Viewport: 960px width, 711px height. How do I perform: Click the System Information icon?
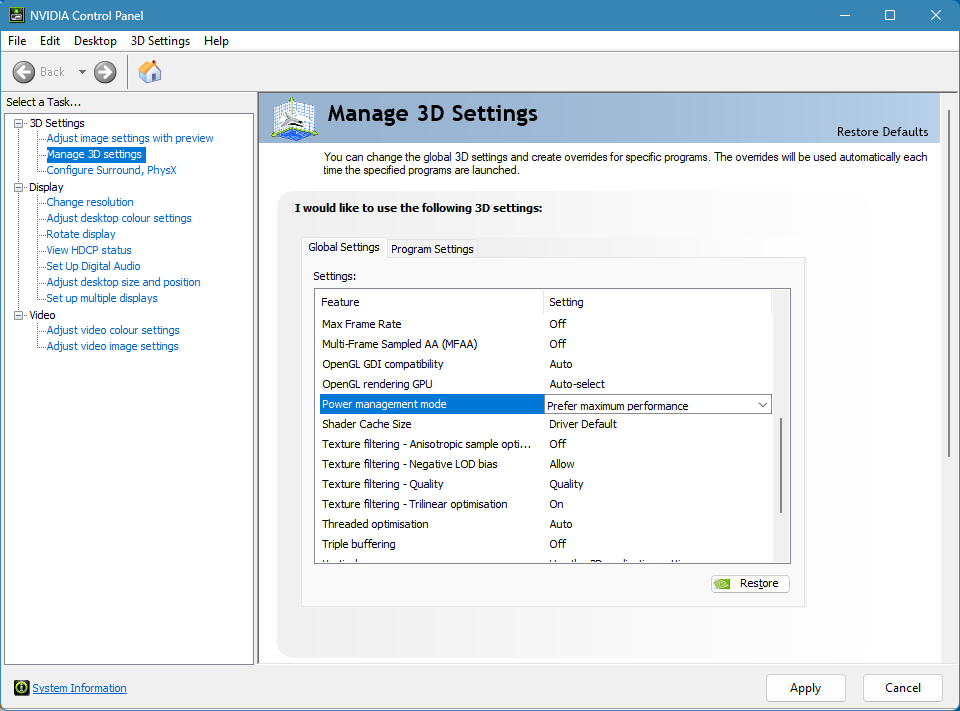coord(21,688)
